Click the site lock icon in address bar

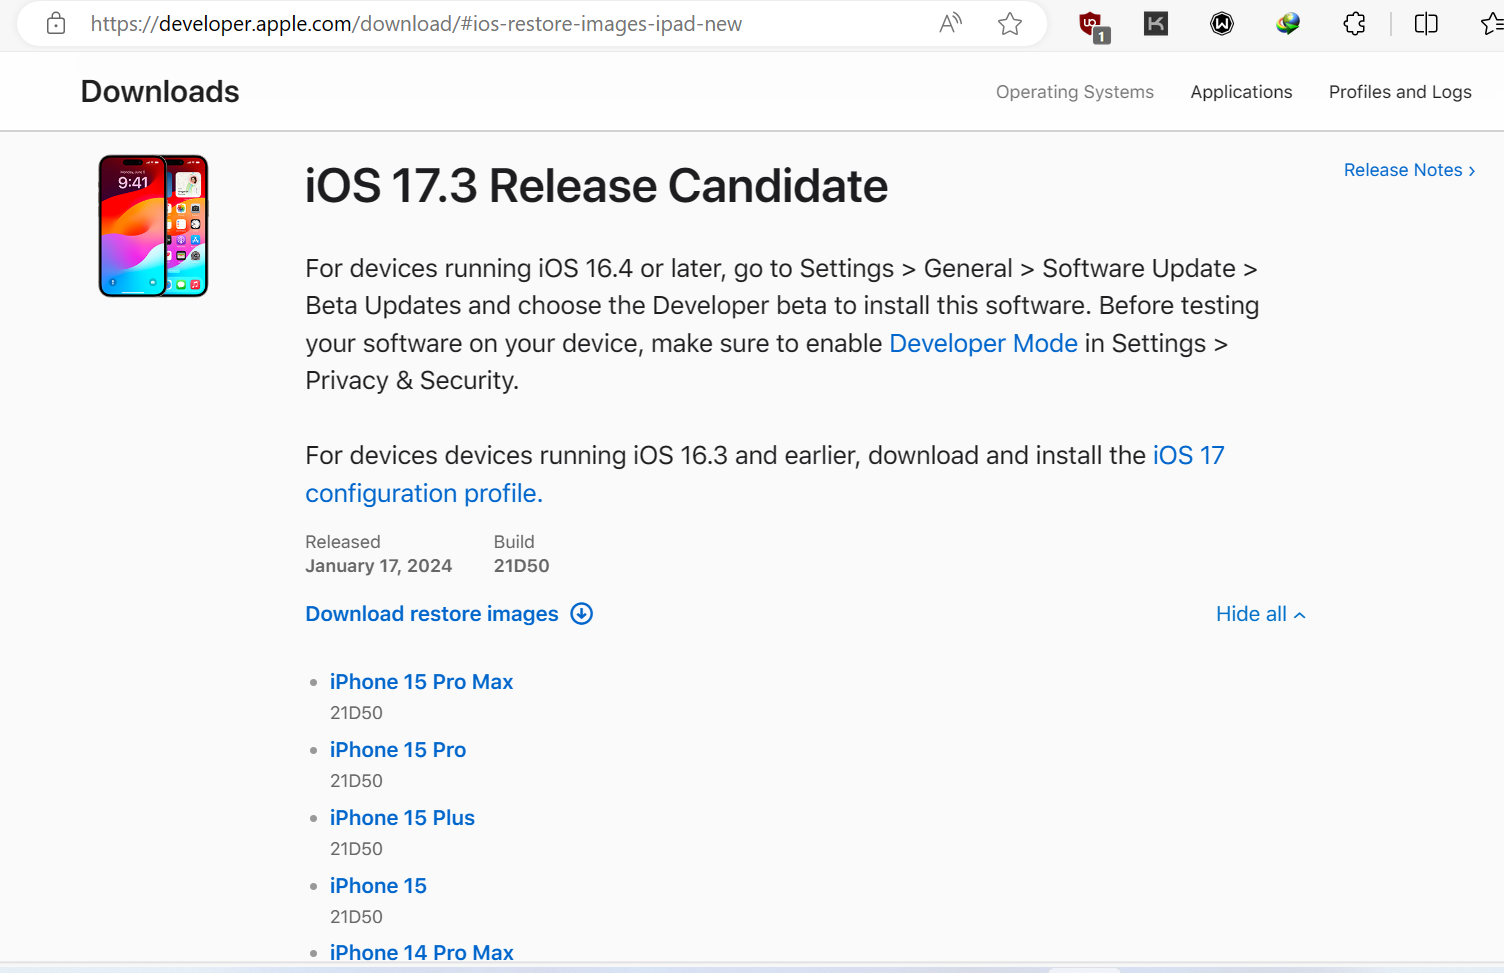(x=56, y=24)
